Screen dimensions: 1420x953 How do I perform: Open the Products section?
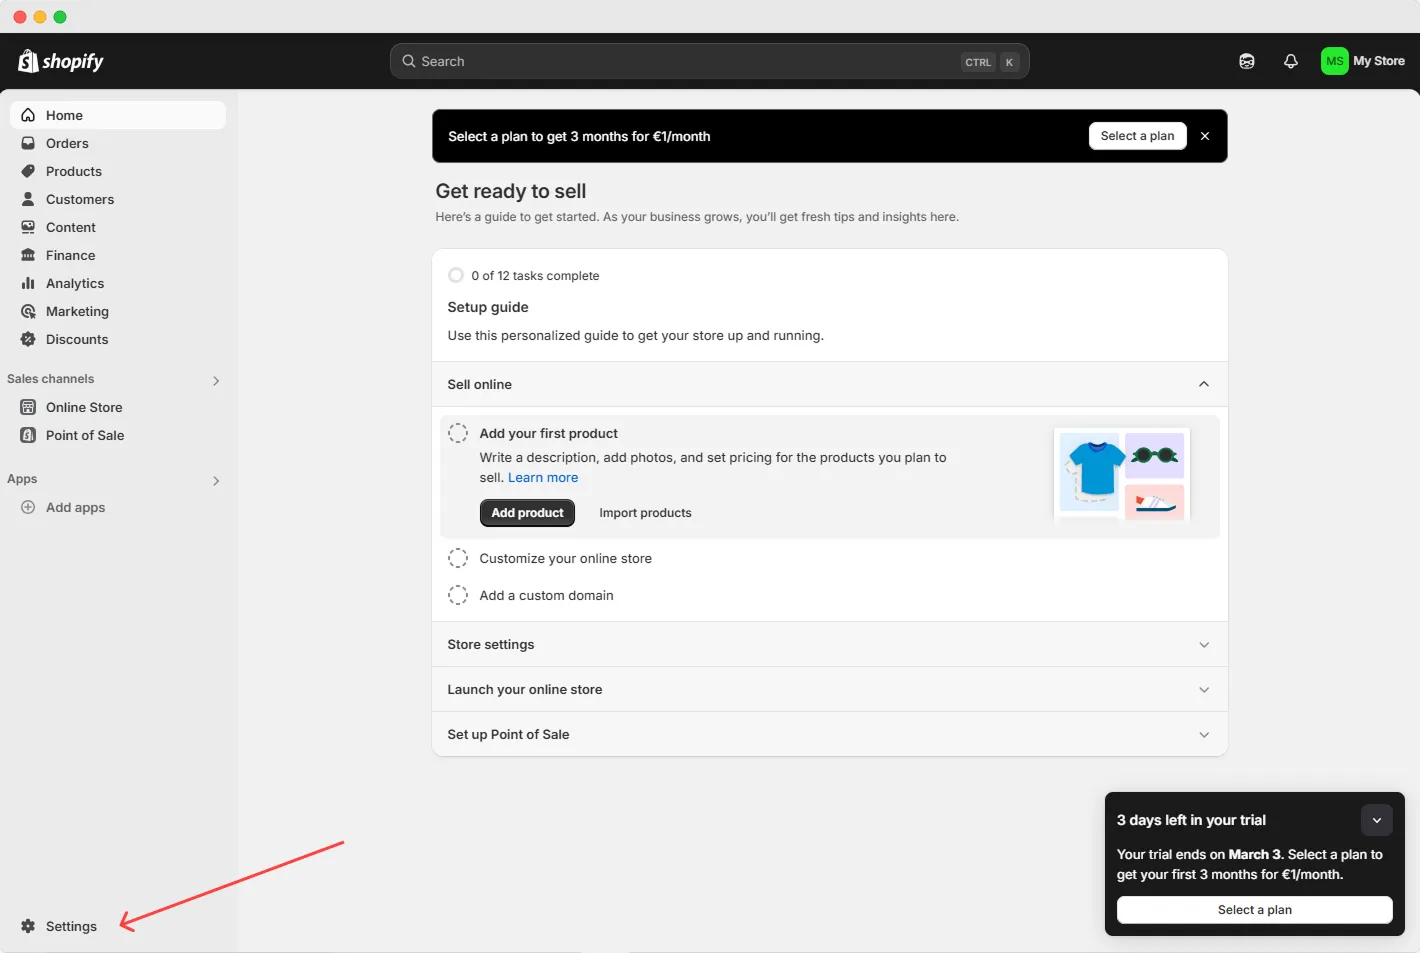point(74,171)
